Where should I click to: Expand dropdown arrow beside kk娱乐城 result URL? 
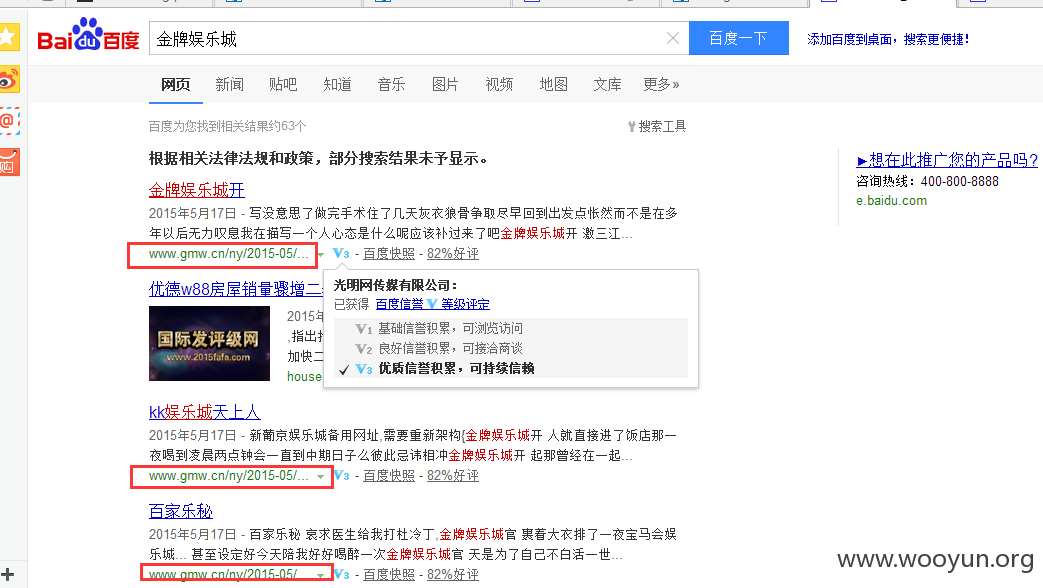(321, 476)
